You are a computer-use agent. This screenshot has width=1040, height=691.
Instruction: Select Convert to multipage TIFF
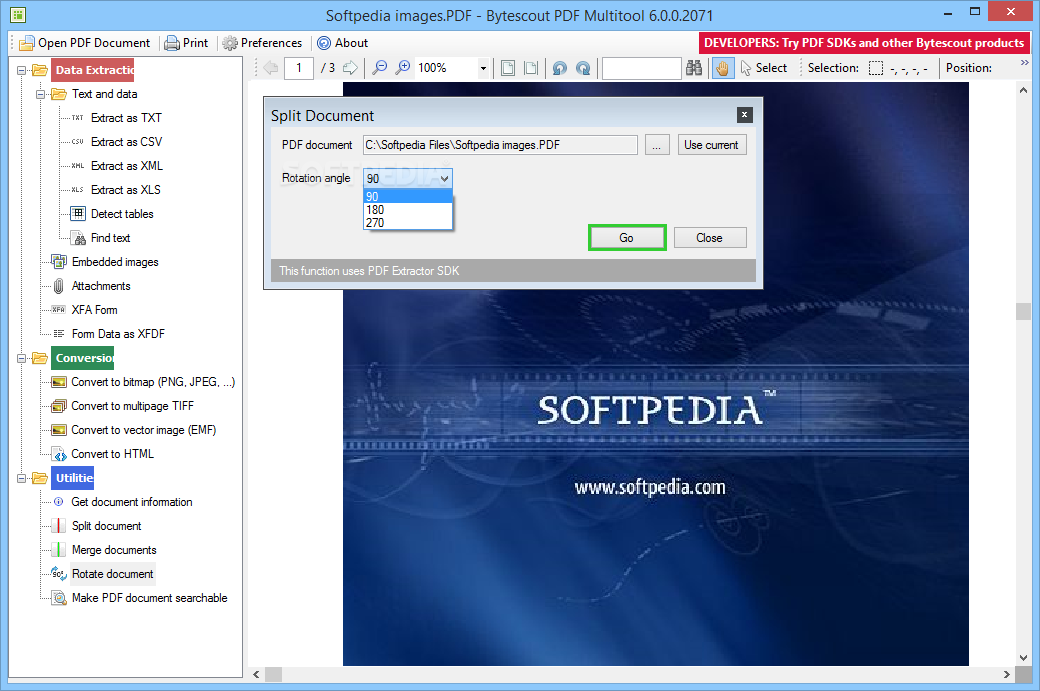[x=132, y=406]
